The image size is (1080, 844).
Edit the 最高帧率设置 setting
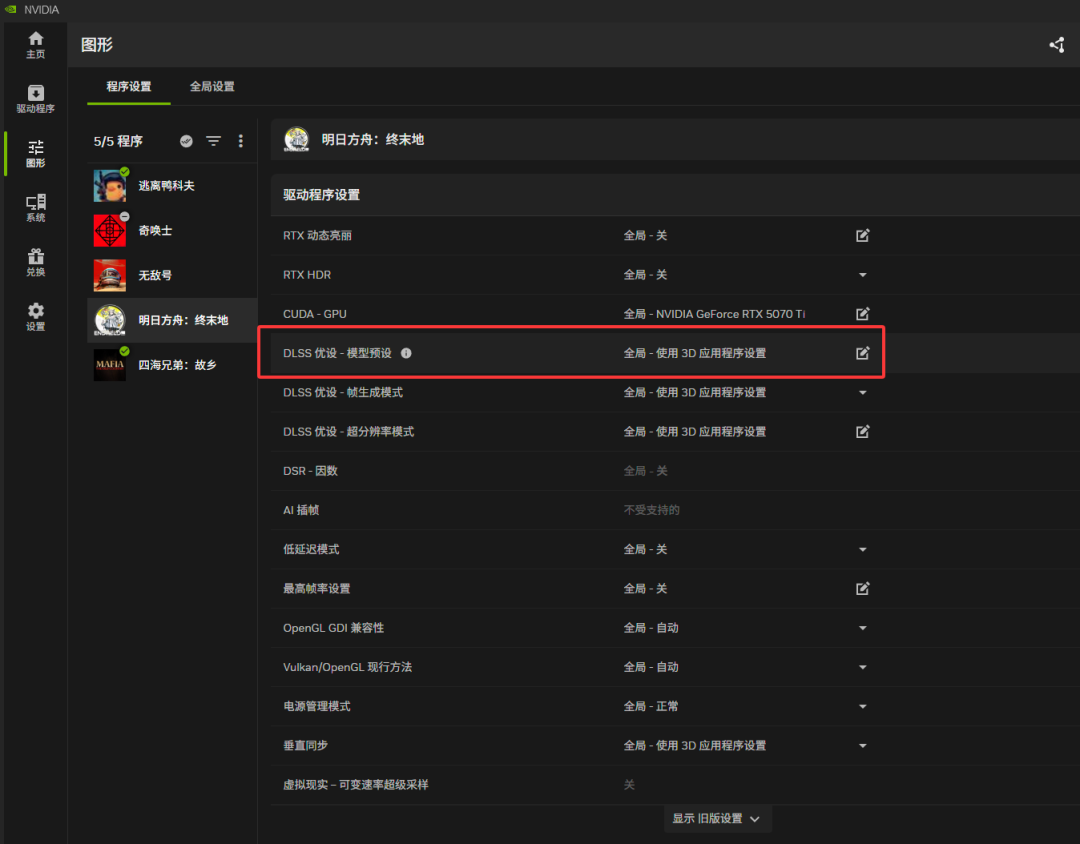pyautogui.click(x=862, y=589)
